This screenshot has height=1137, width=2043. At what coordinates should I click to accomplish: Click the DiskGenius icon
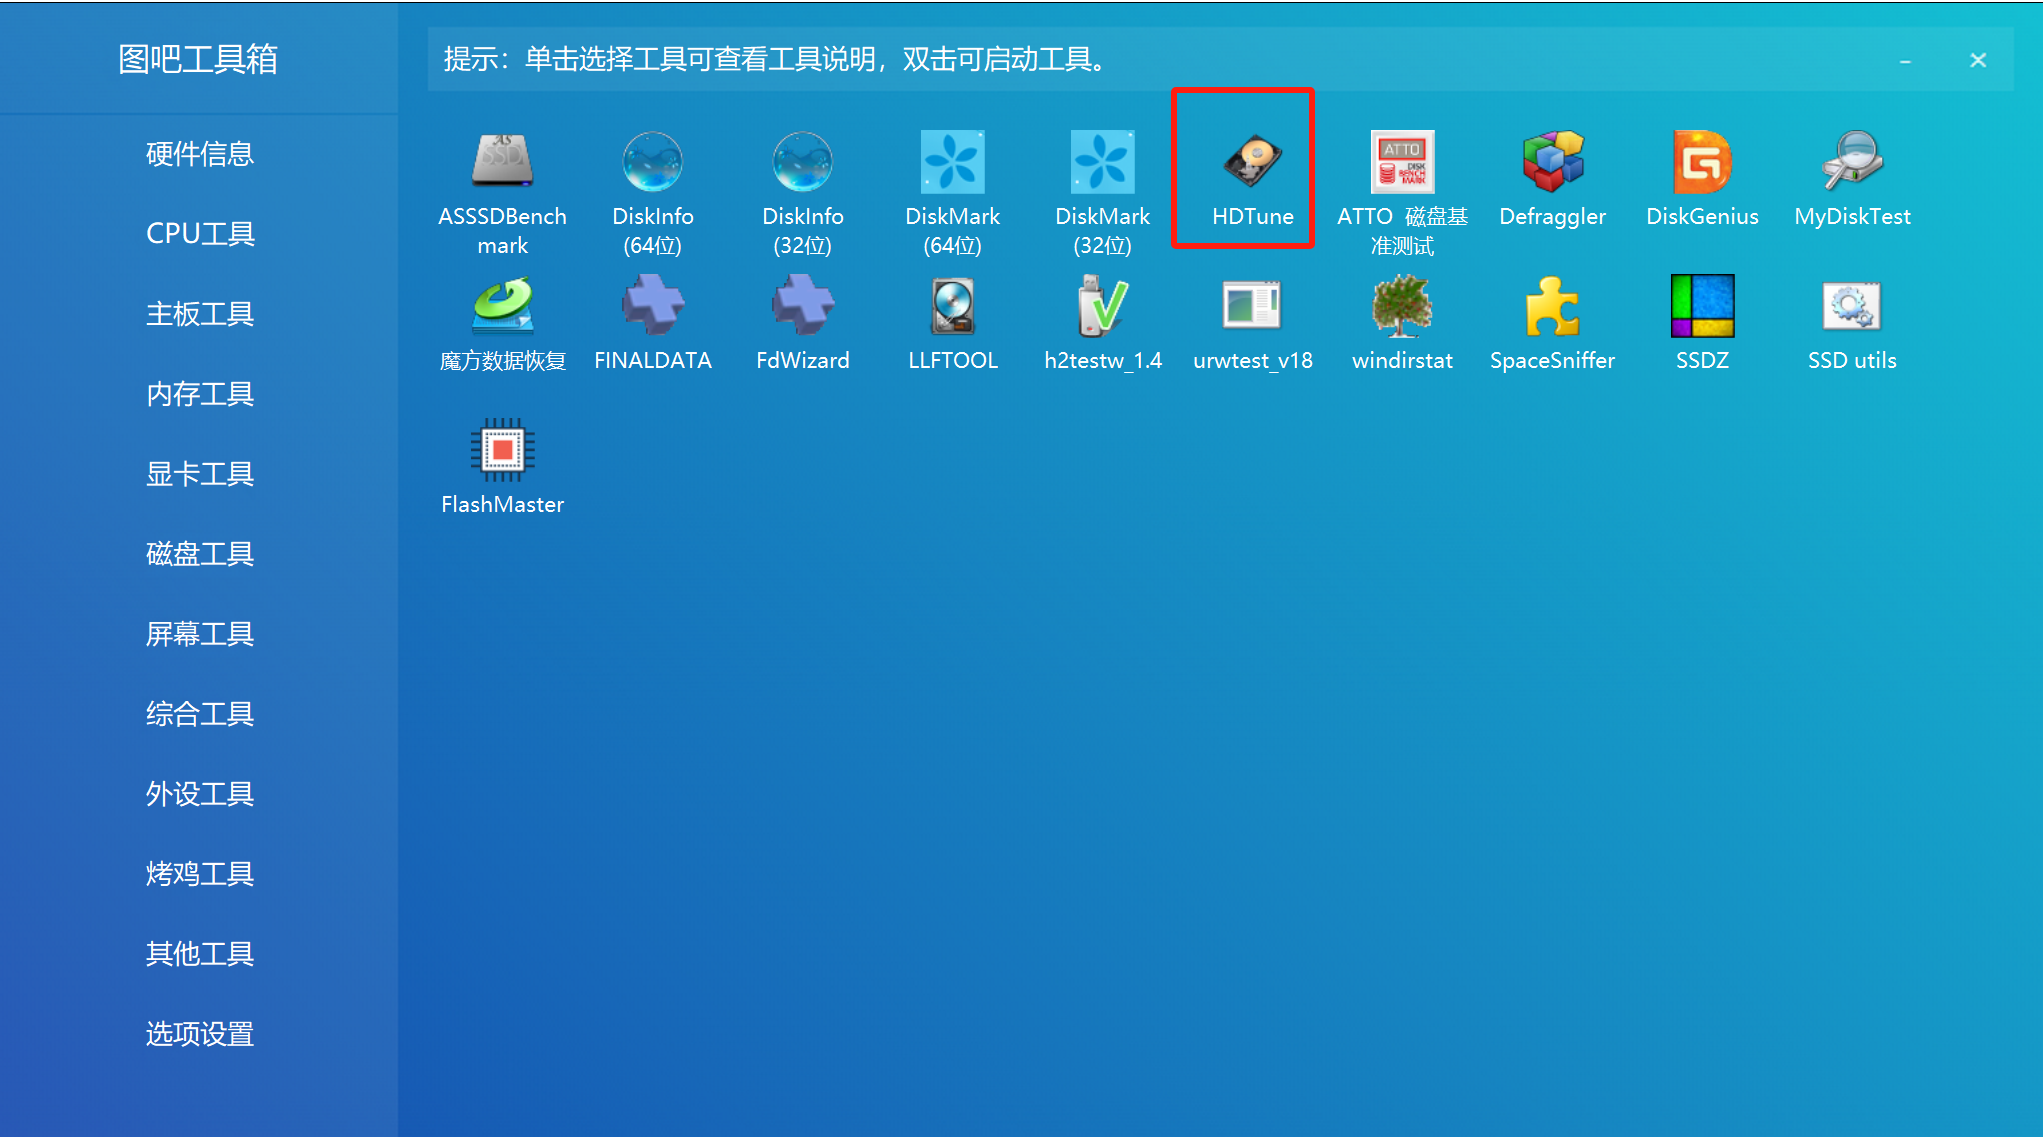tap(1702, 162)
